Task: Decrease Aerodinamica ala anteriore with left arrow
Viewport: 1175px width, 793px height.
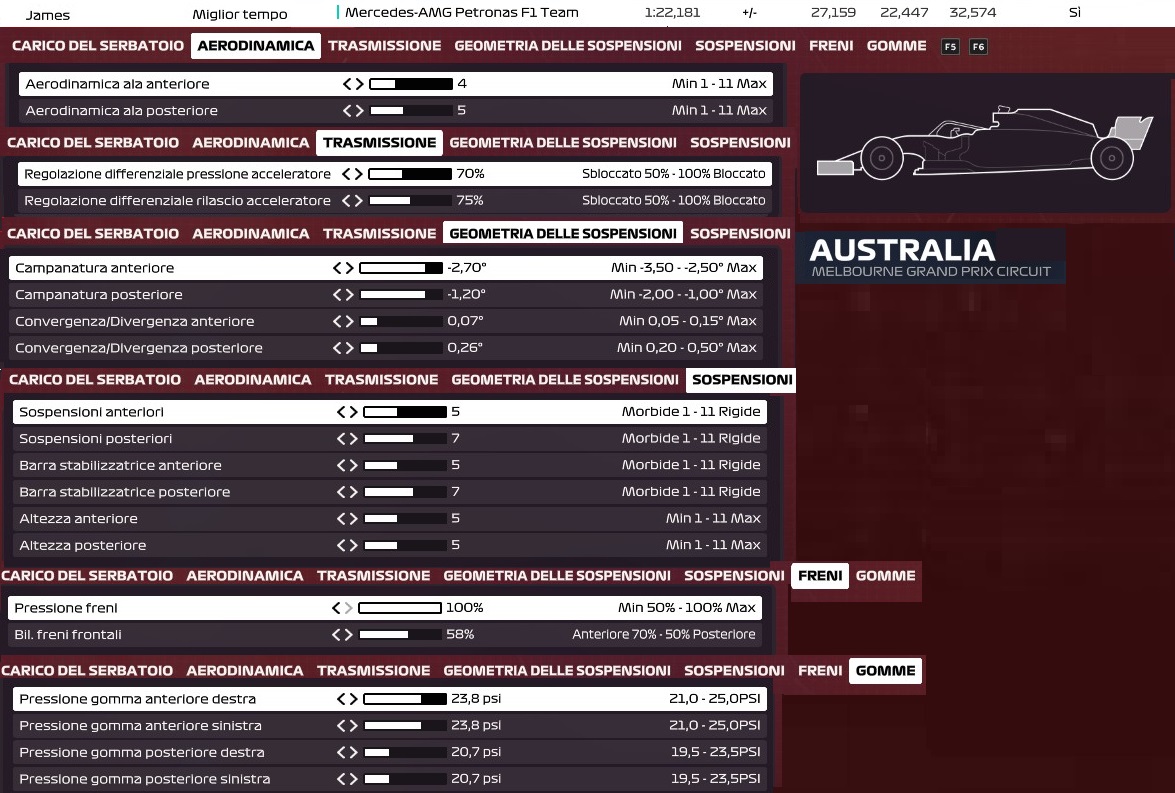Action: (x=347, y=84)
